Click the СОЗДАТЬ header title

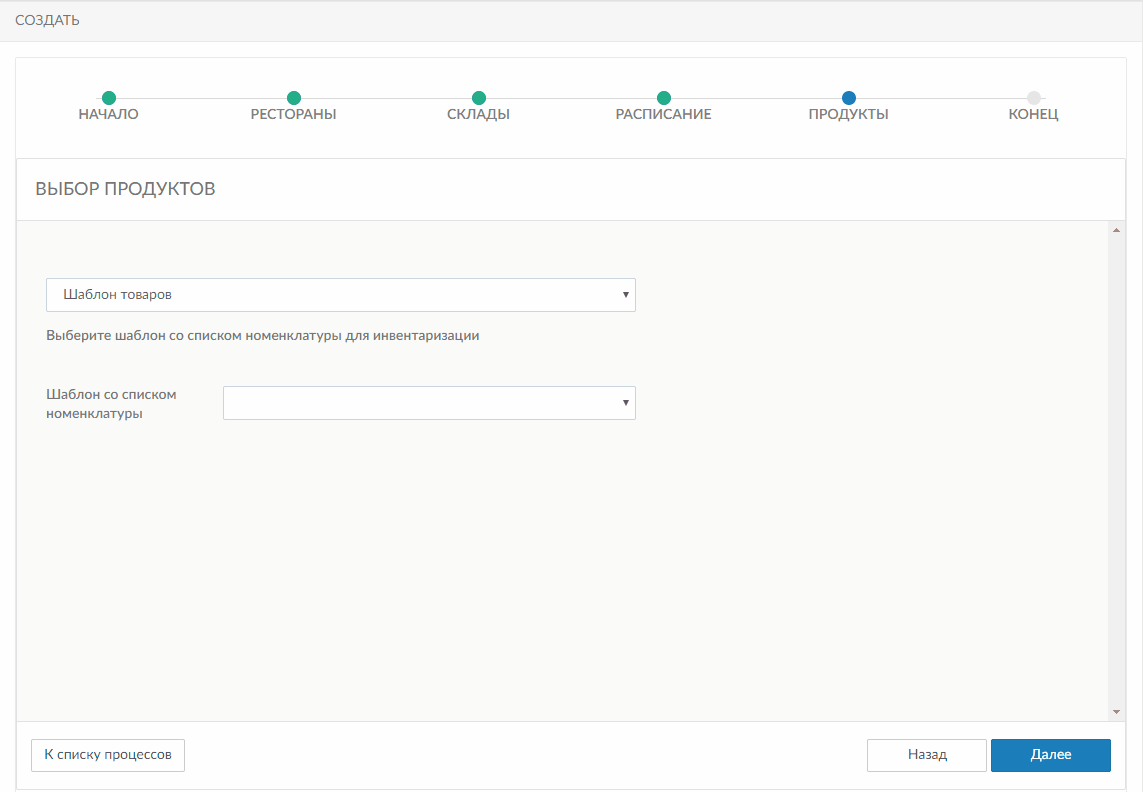coord(47,20)
